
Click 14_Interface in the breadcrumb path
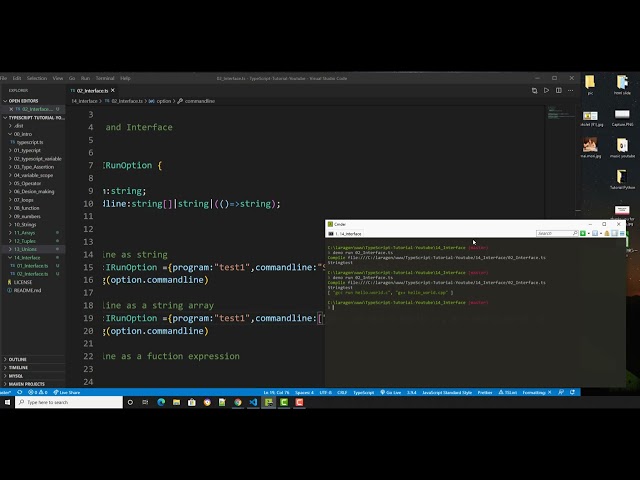[x=84, y=101]
